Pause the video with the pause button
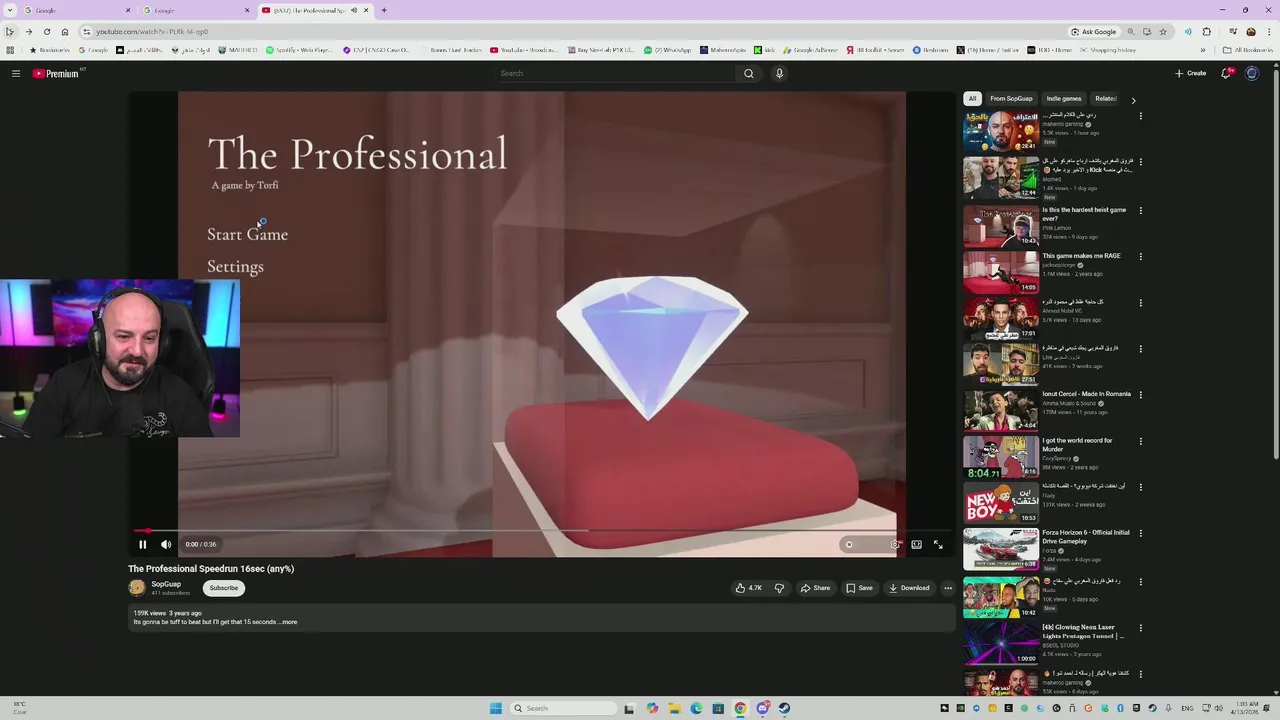Viewport: 1280px width, 720px height. [x=142, y=545]
